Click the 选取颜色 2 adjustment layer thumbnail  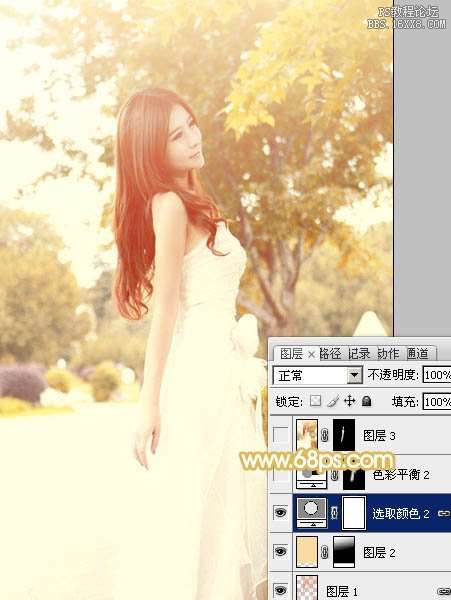tap(311, 512)
